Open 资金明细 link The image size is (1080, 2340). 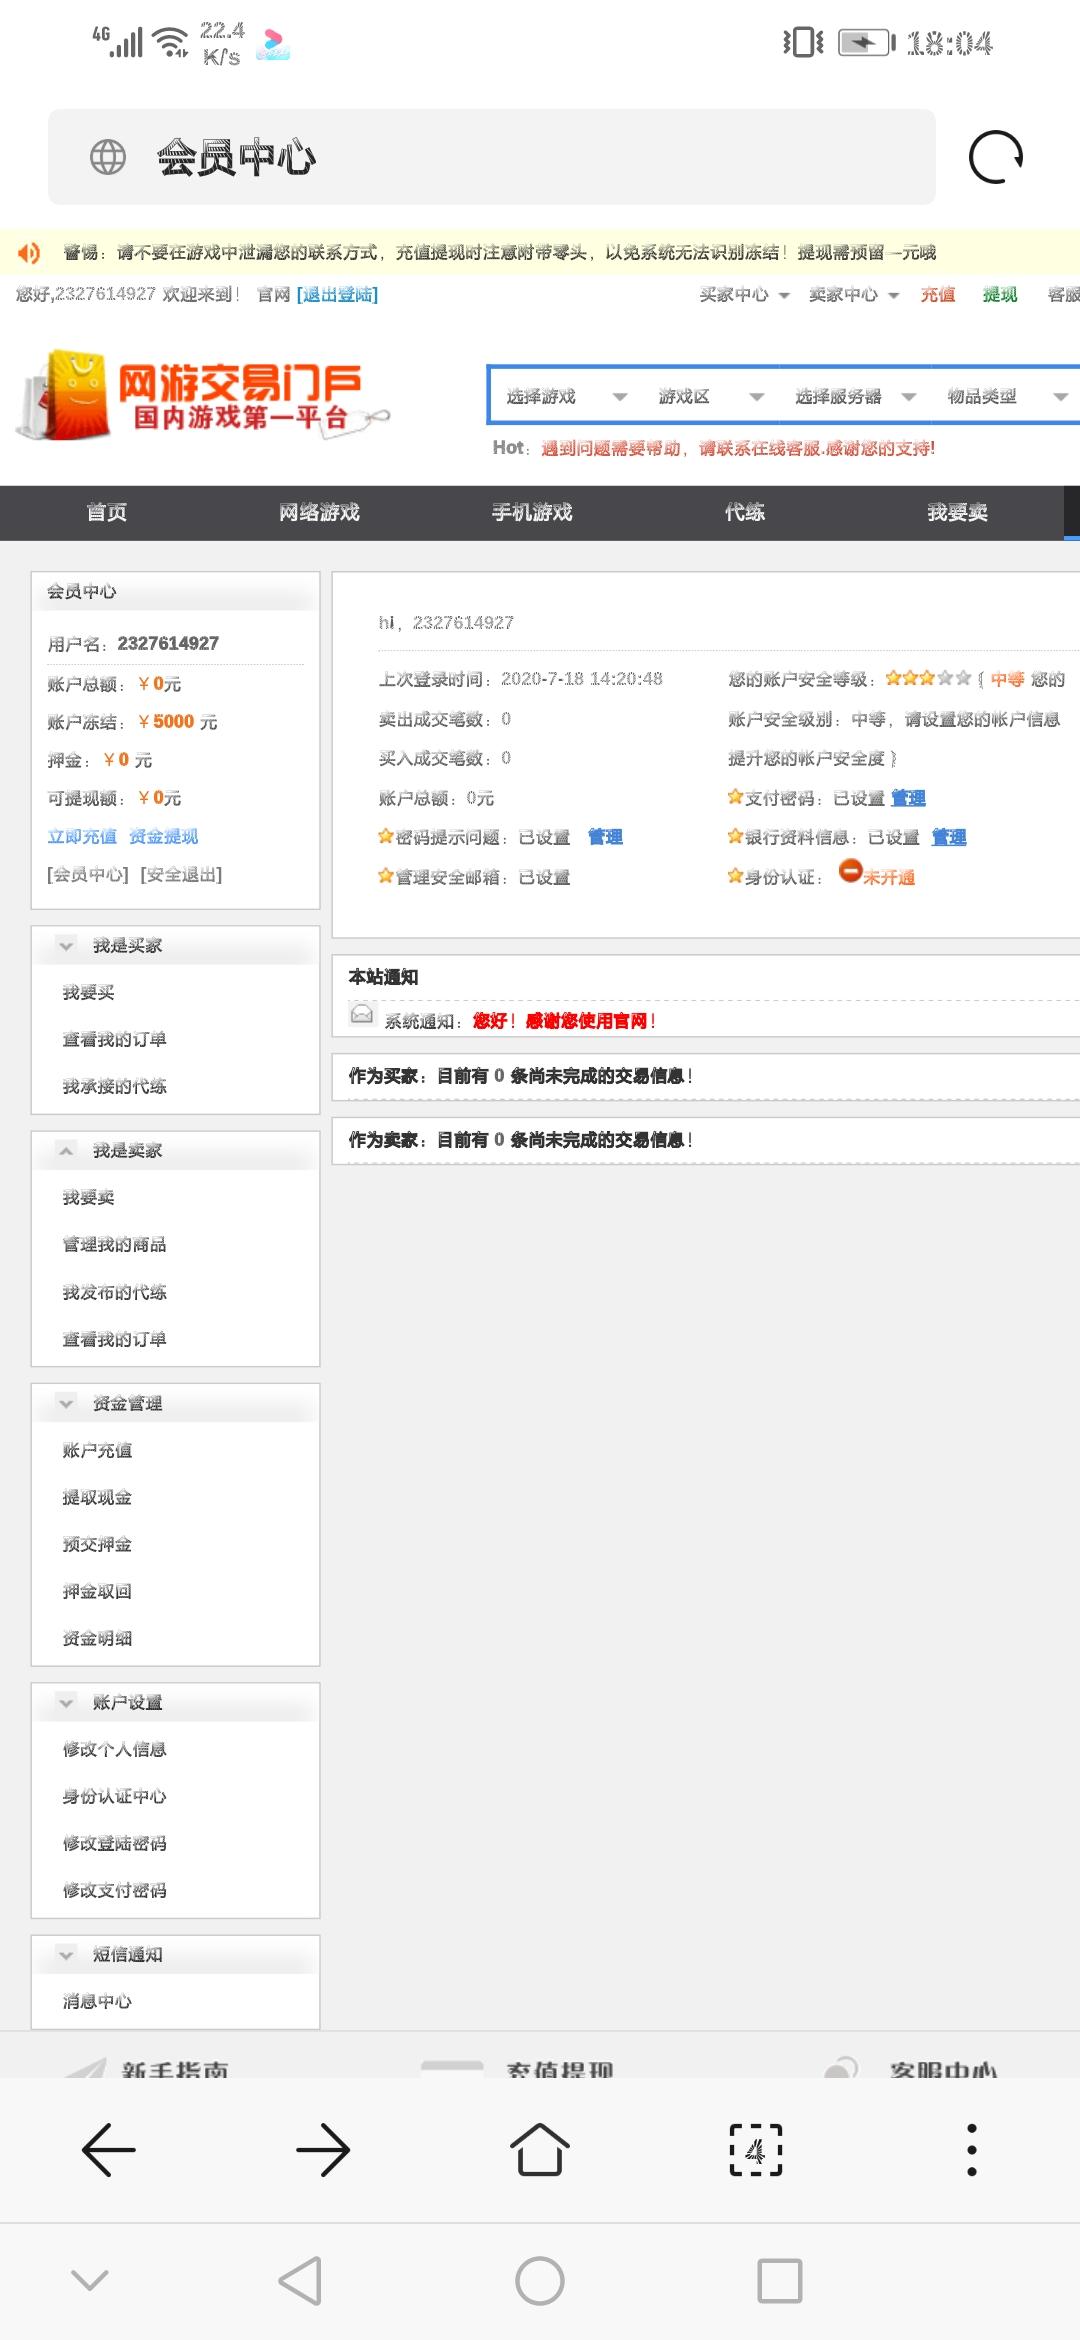(97, 1638)
